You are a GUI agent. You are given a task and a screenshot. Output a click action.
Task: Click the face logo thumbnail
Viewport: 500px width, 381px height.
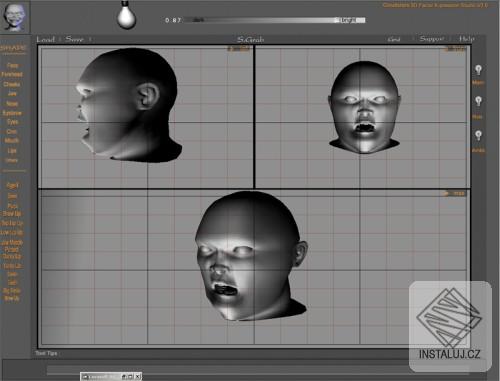[14, 17]
